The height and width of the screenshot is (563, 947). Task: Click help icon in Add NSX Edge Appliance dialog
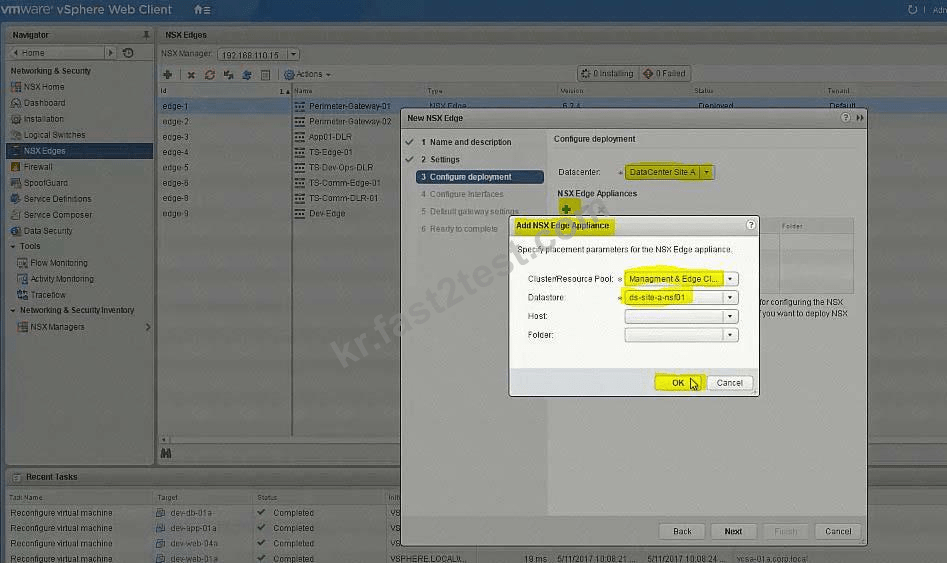click(x=751, y=225)
